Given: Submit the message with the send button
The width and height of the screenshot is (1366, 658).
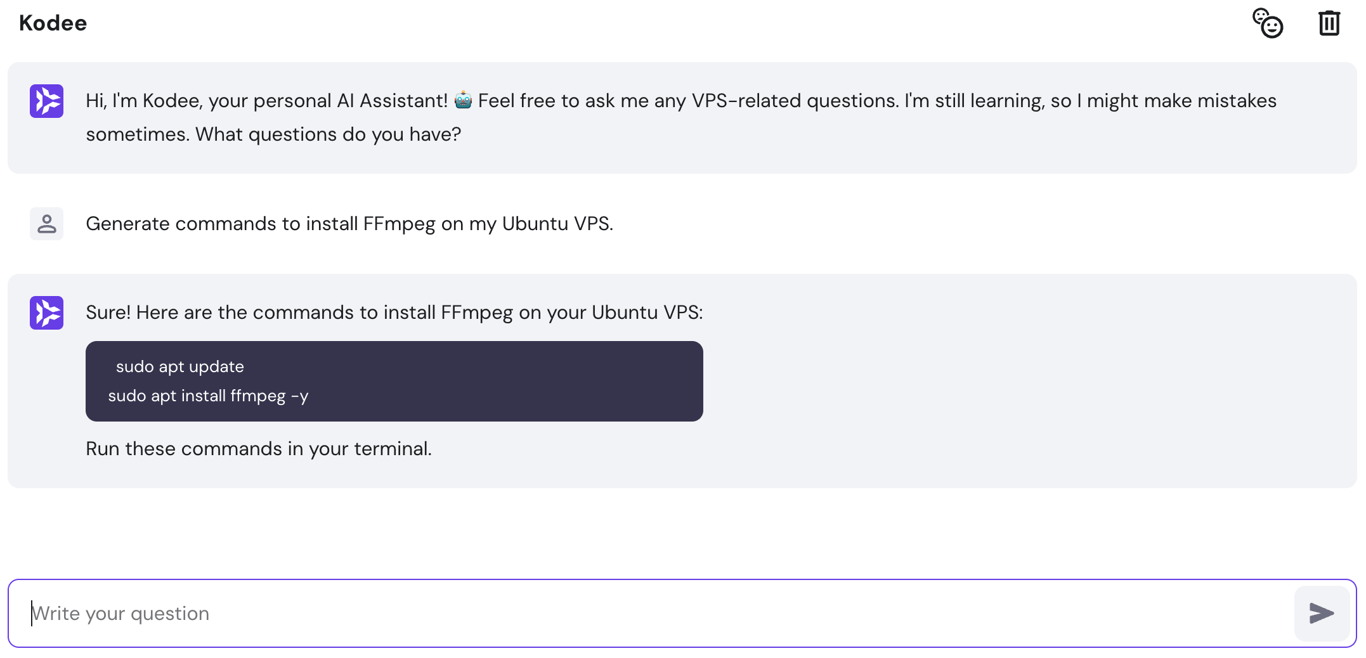Looking at the screenshot, I should coord(1322,613).
